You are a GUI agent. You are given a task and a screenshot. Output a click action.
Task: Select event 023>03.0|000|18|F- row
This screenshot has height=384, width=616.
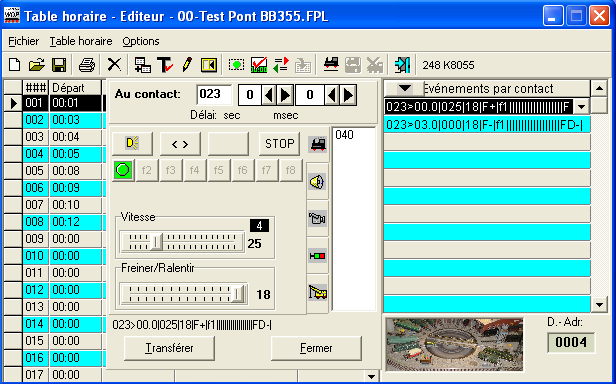[x=487, y=125]
